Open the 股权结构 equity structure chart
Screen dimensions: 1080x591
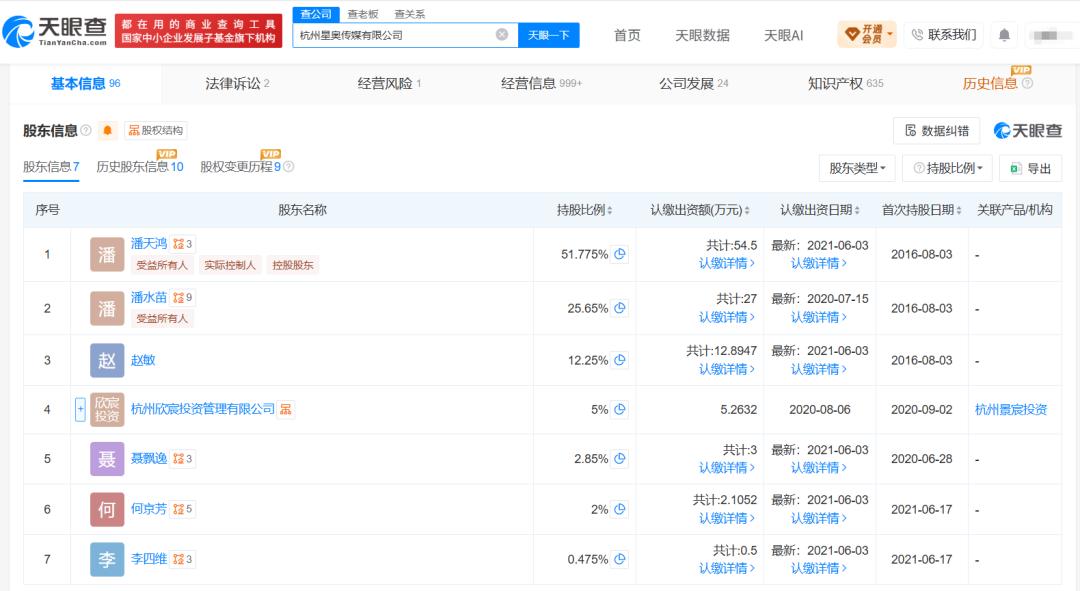click(156, 130)
